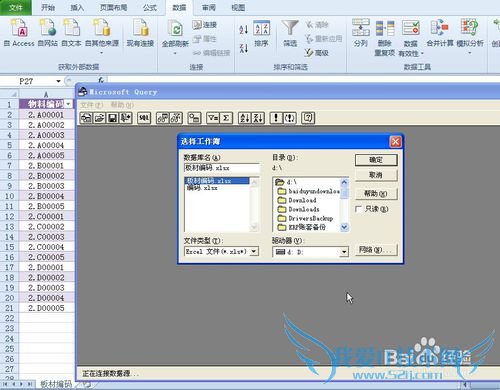The image size is (500, 390).
Task: Switch to the Insert (插入) ribbon tab
Action: click(x=77, y=7)
